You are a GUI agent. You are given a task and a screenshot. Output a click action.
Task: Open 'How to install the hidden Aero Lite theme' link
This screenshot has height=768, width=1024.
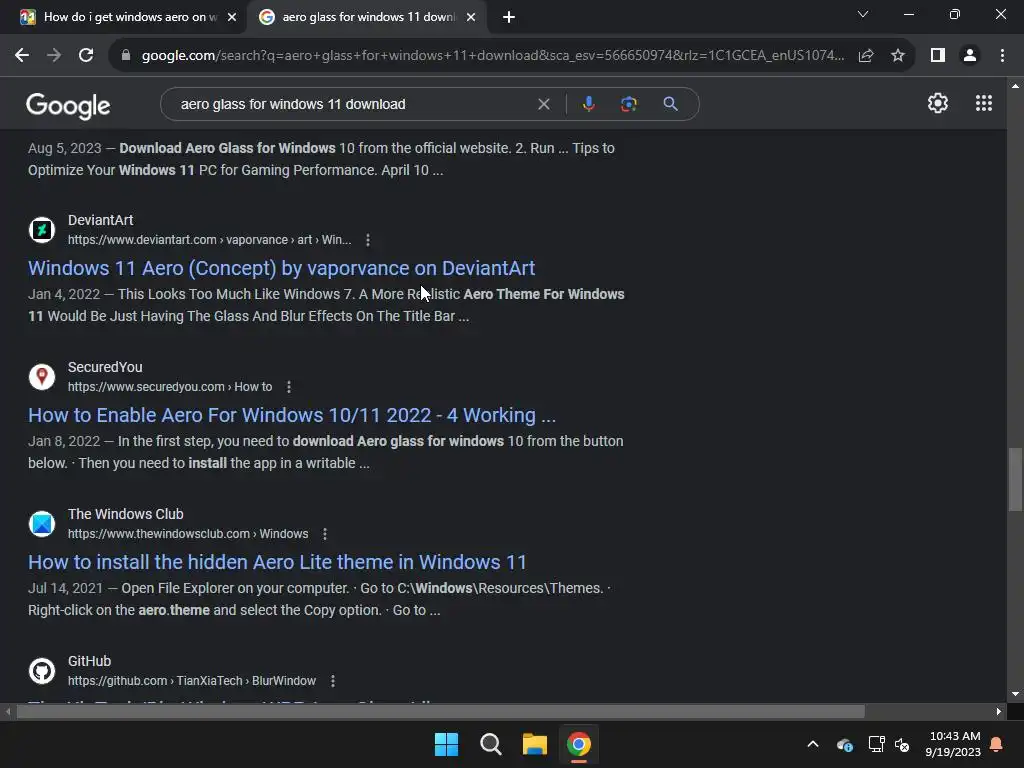click(x=278, y=562)
